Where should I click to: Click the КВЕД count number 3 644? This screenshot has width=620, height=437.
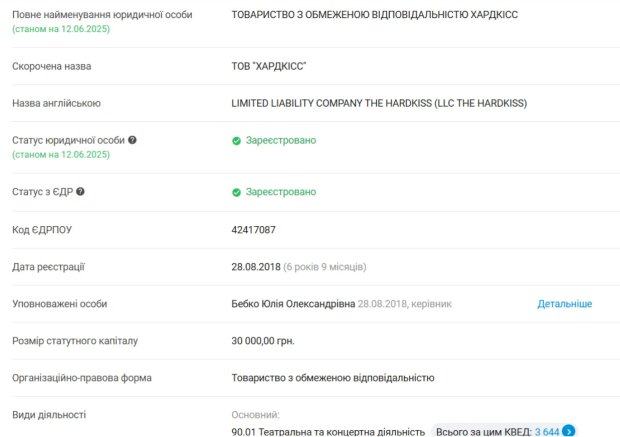545,431
